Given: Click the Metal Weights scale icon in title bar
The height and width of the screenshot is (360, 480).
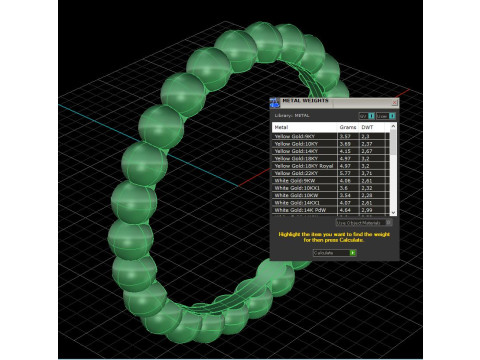Looking at the screenshot, I should [275, 103].
